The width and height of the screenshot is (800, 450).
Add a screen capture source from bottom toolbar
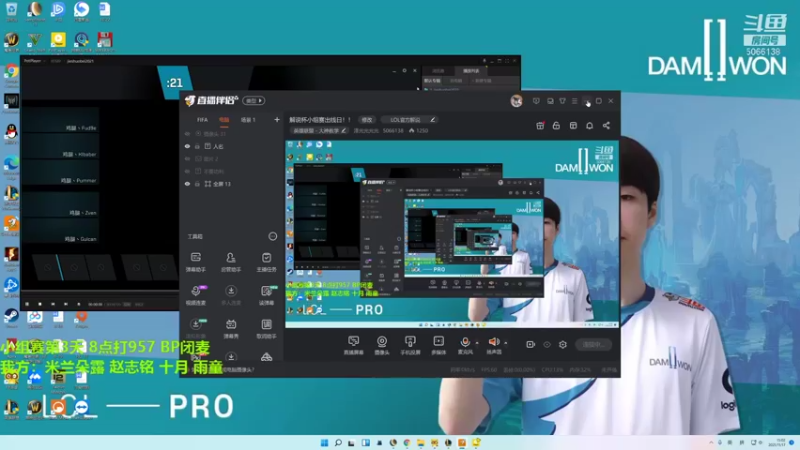click(353, 345)
